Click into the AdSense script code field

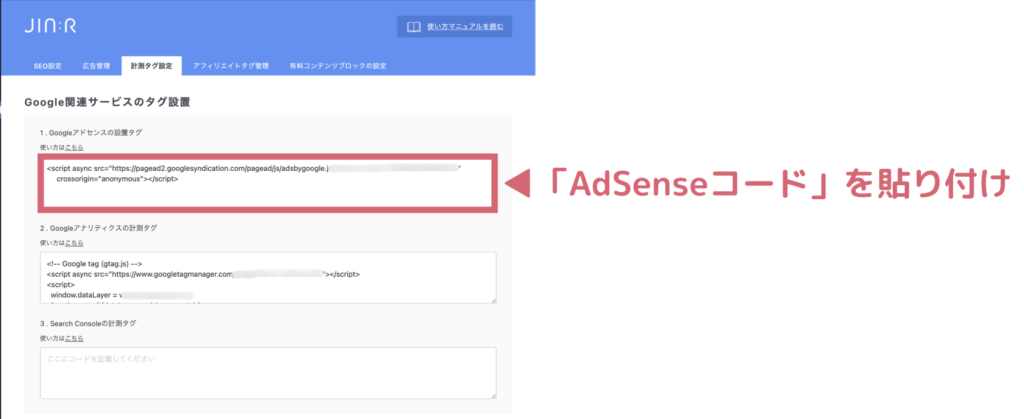267,181
